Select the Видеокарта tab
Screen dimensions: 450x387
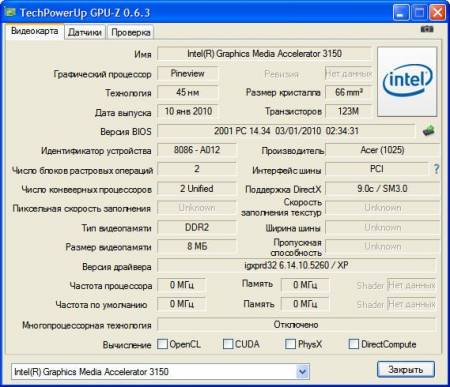[x=35, y=31]
